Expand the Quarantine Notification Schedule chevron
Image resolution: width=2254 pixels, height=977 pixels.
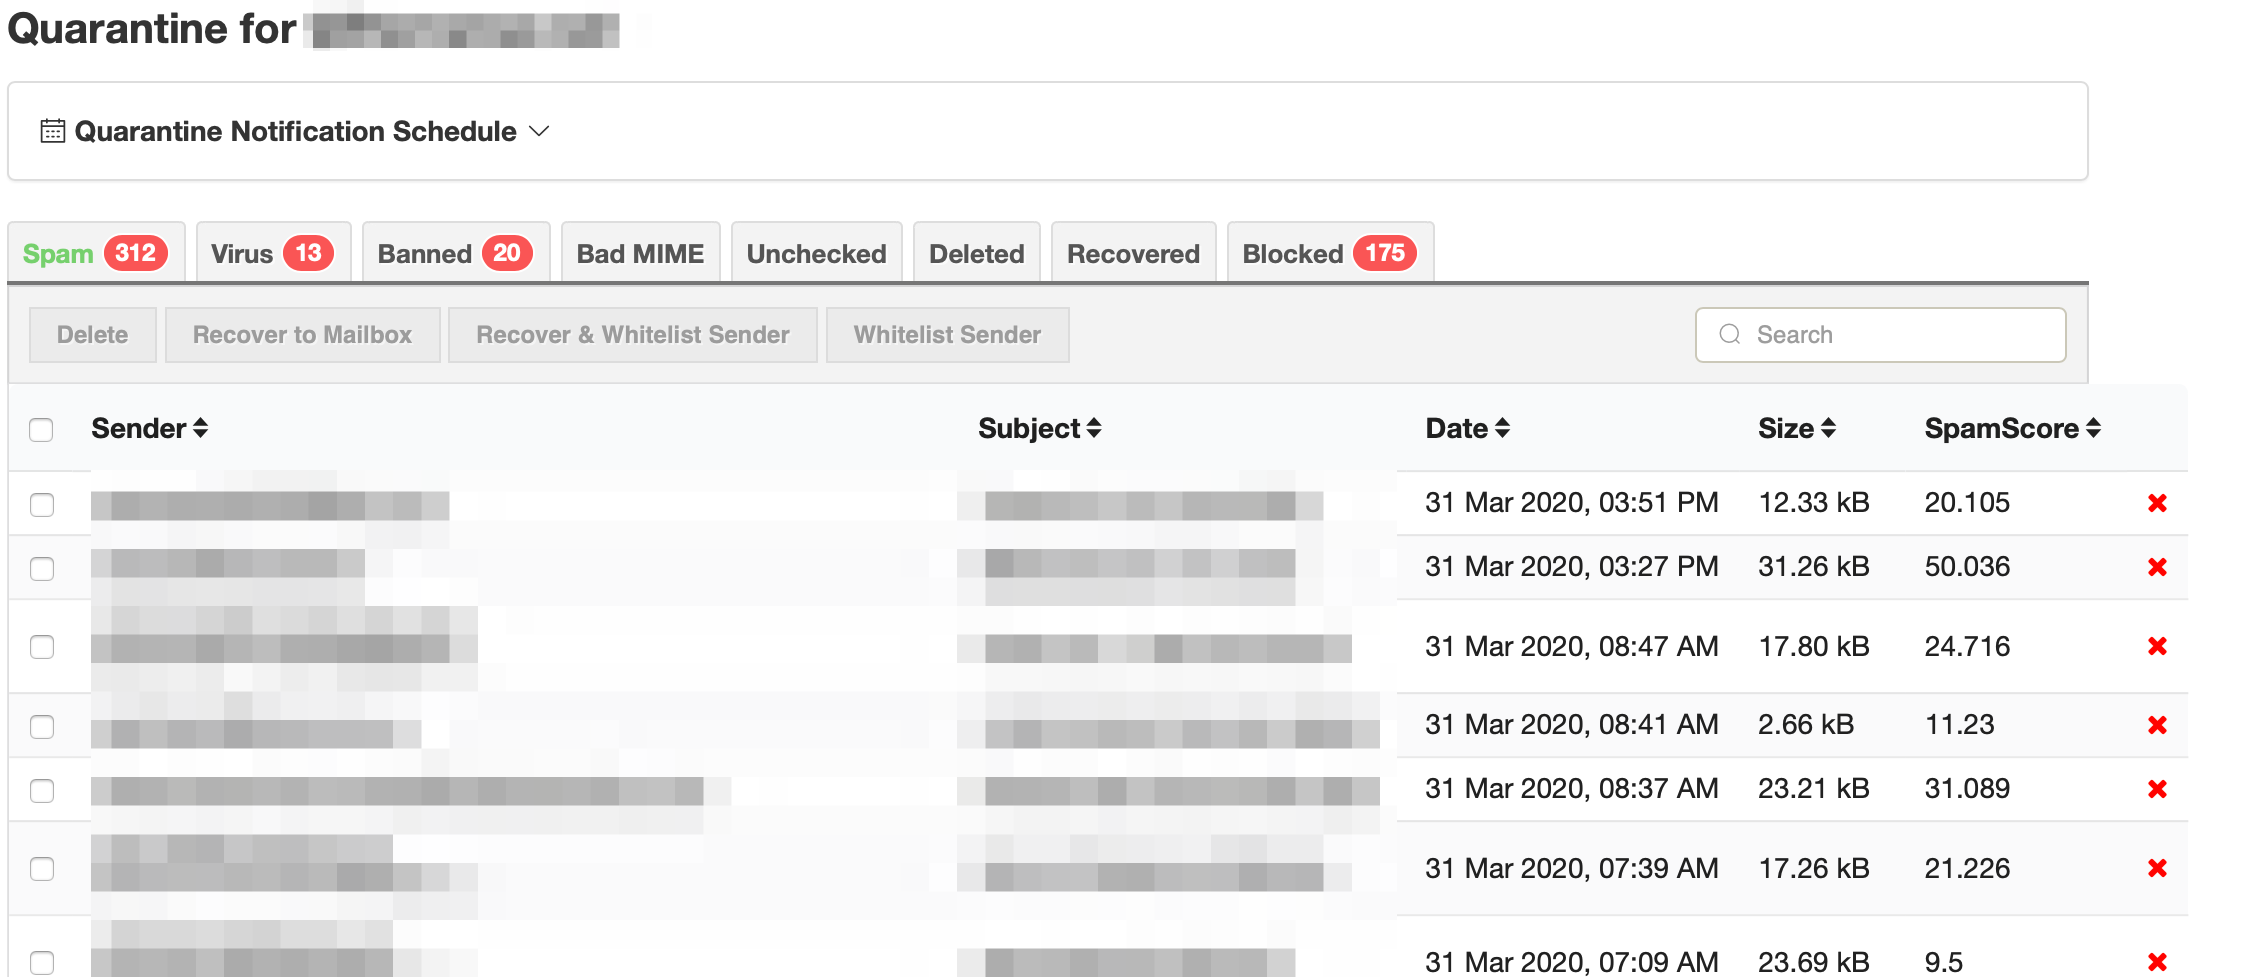point(539,131)
